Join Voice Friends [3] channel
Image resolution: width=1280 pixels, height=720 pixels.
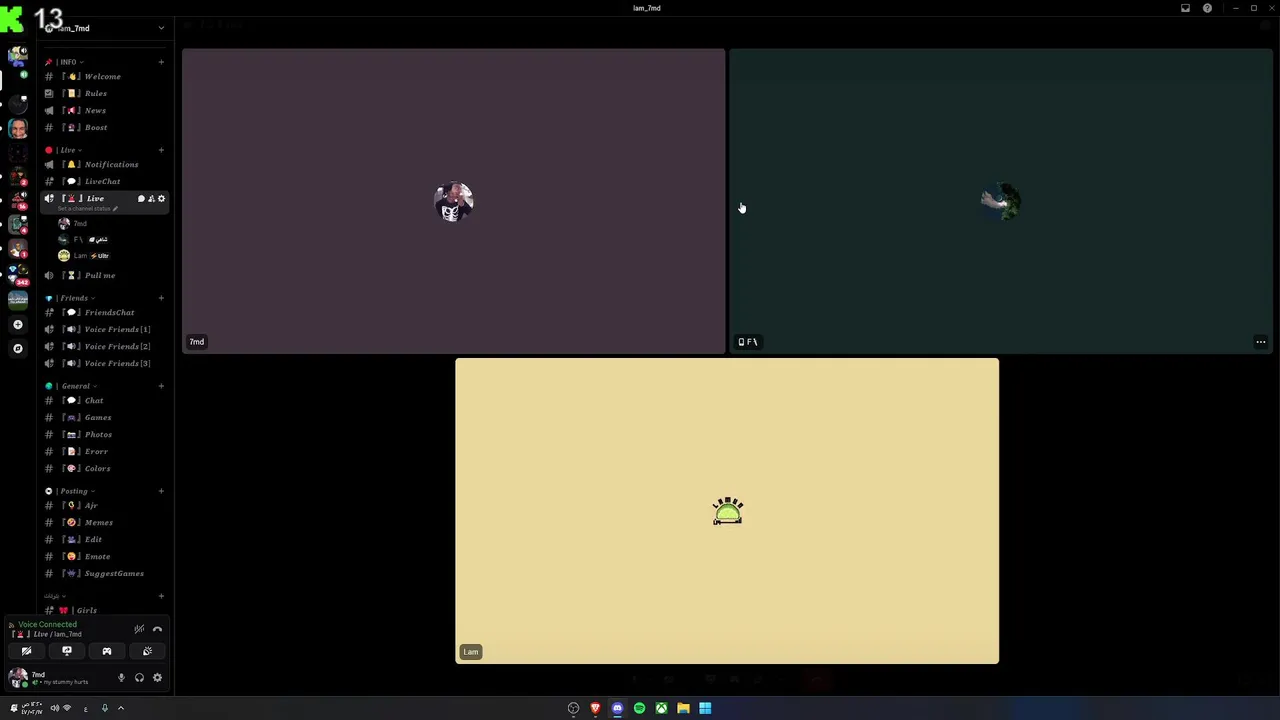pos(104,364)
